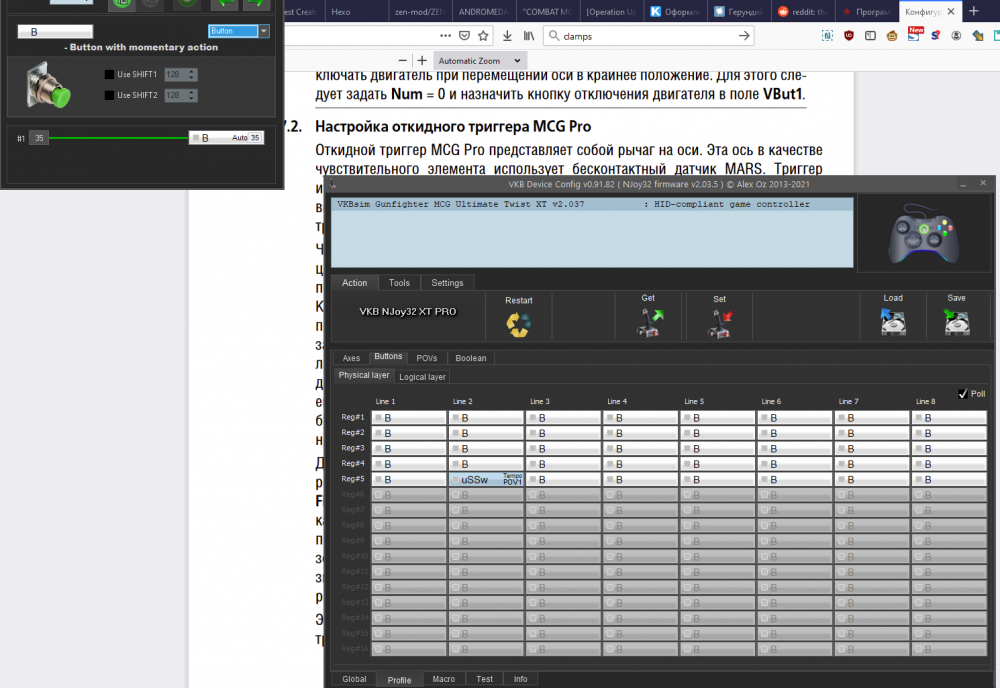
Task: Click the Load profile disk icon
Action: 893,322
